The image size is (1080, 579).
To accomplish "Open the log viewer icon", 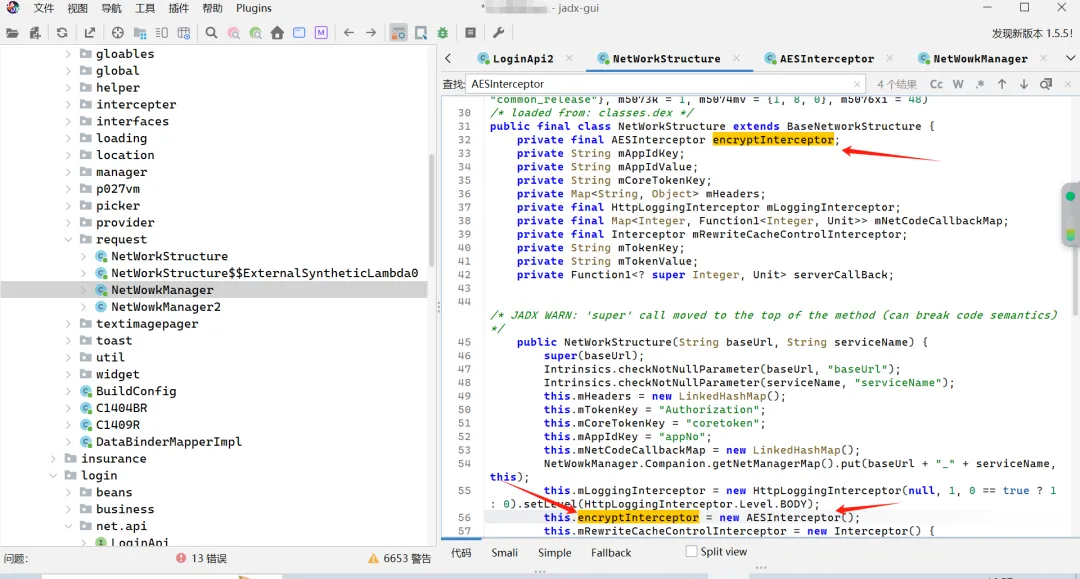I will (470, 33).
